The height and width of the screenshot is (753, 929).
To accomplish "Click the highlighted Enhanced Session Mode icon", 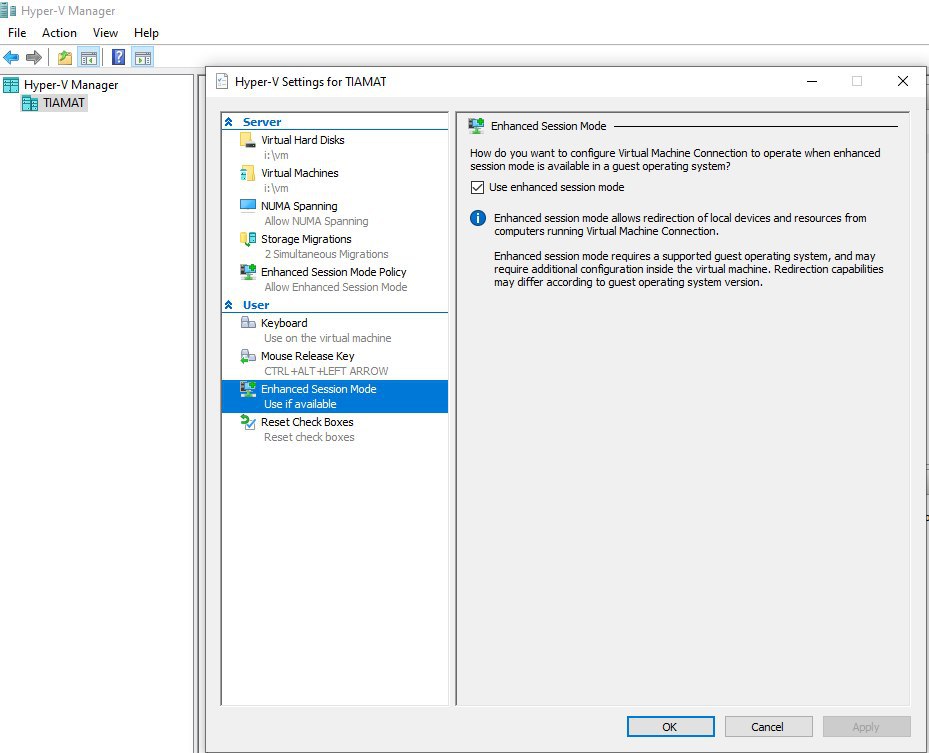I will (x=247, y=389).
